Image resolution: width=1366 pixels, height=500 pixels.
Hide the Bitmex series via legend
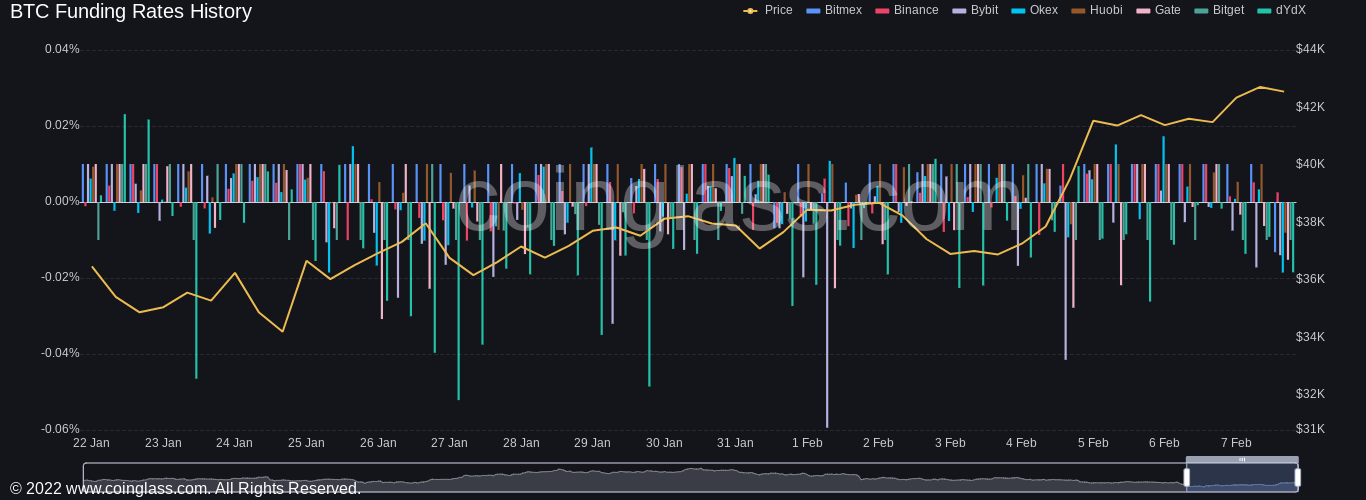(837, 10)
